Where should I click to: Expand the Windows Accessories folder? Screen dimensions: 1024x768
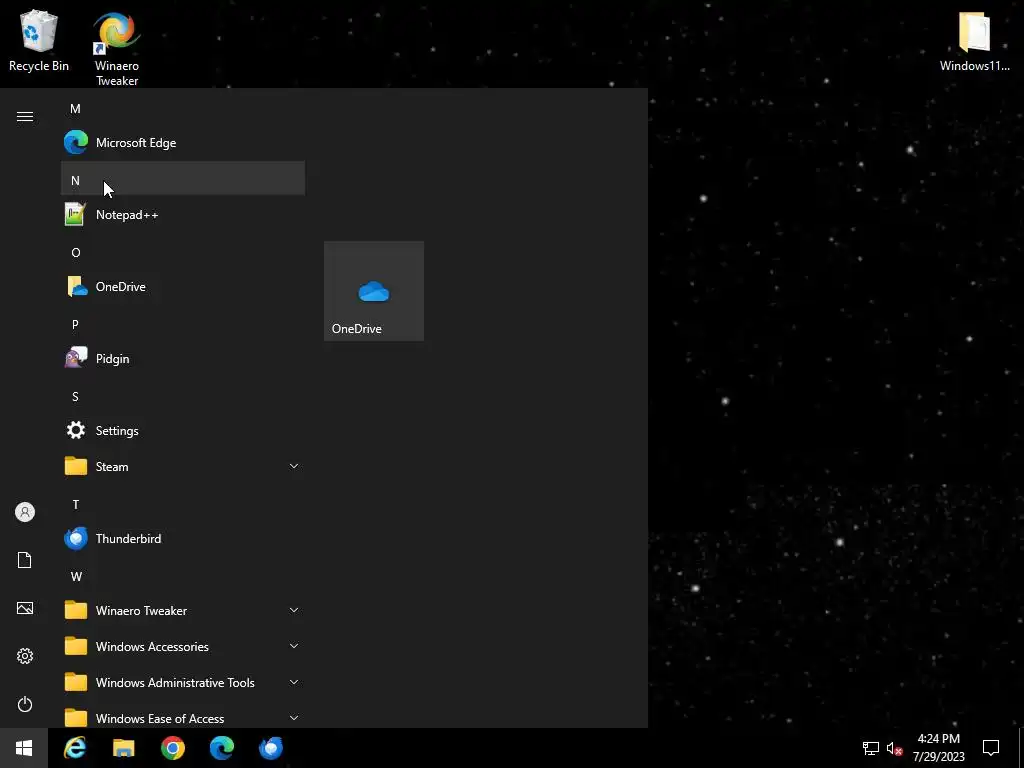pos(183,646)
